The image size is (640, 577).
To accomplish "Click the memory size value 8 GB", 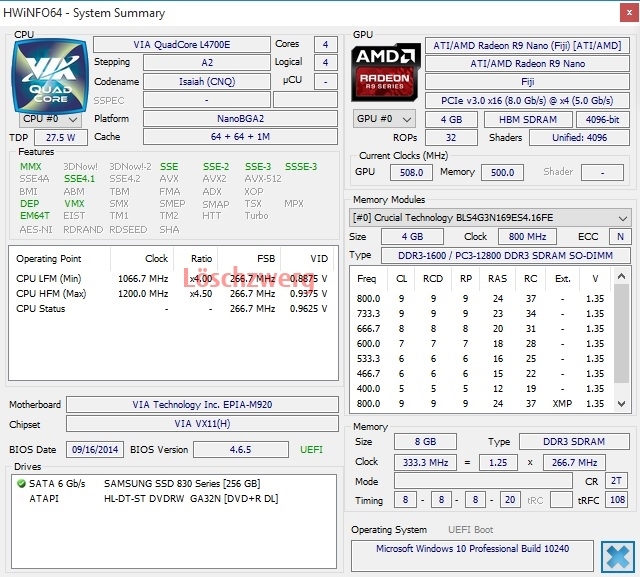I will tap(425, 442).
